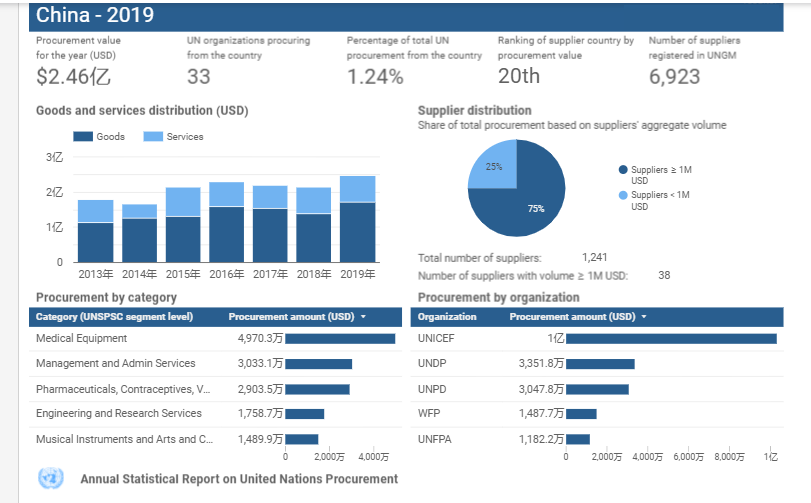Click the UN emblem logo icon
The image size is (811, 503).
coord(51,478)
